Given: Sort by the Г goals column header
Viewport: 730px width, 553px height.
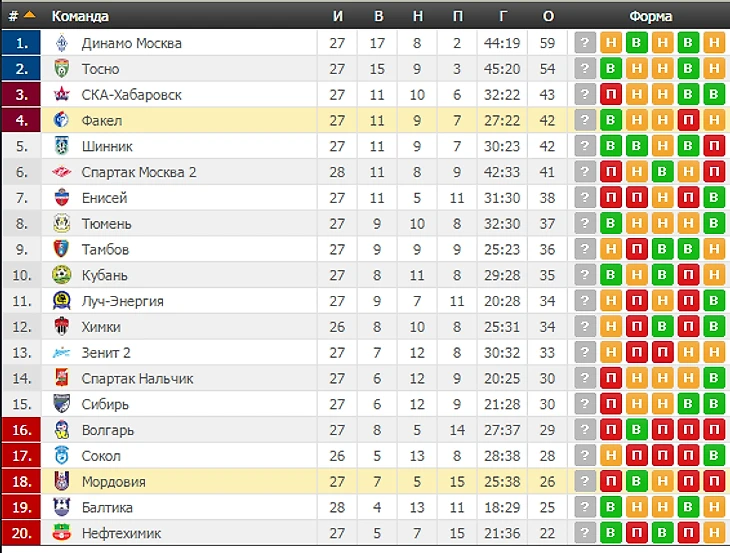Looking at the screenshot, I should [503, 16].
